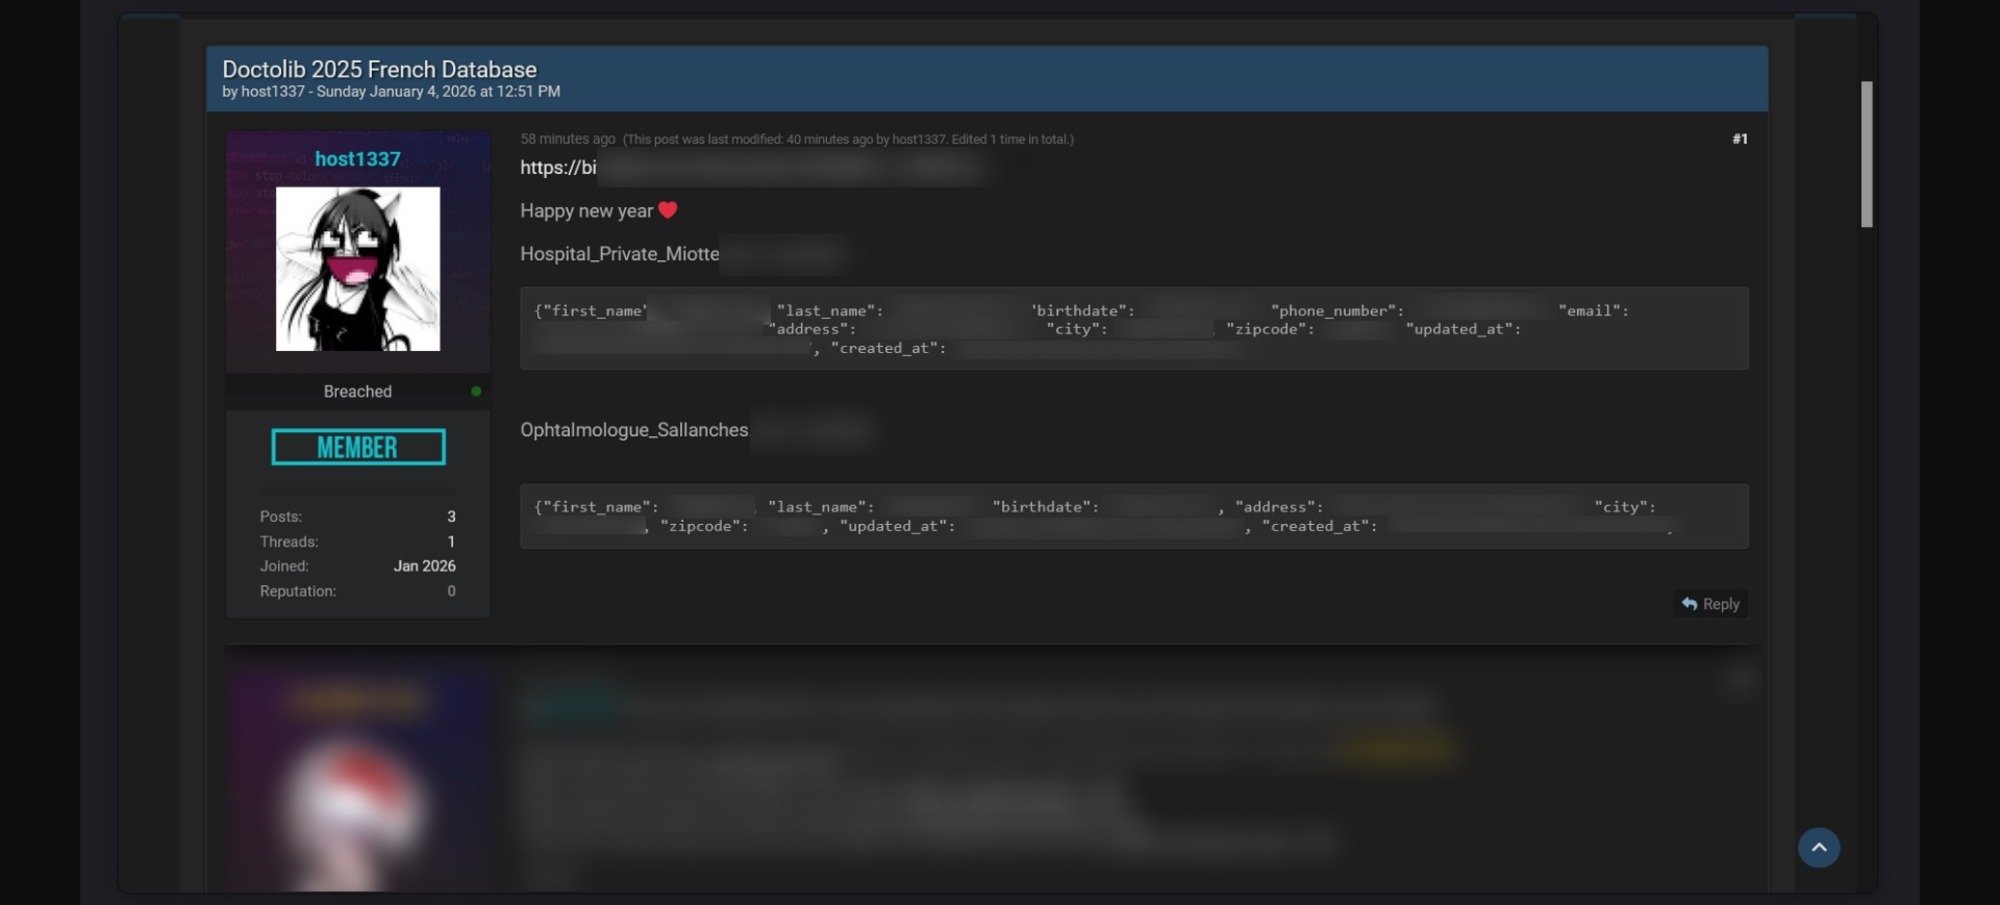Image resolution: width=2000 pixels, height=905 pixels.
Task: Click the thread title Doctolib 2025 French Database
Action: (380, 68)
